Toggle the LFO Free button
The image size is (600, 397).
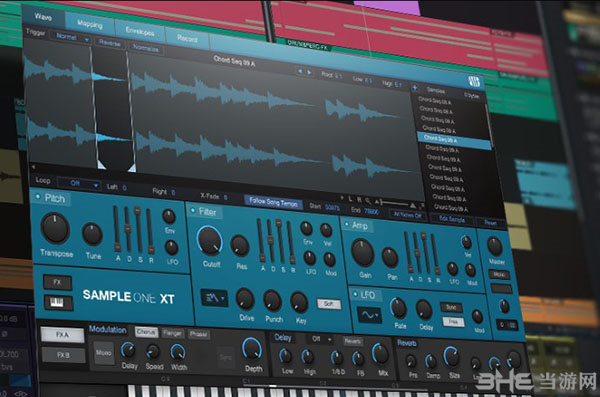pos(453,322)
